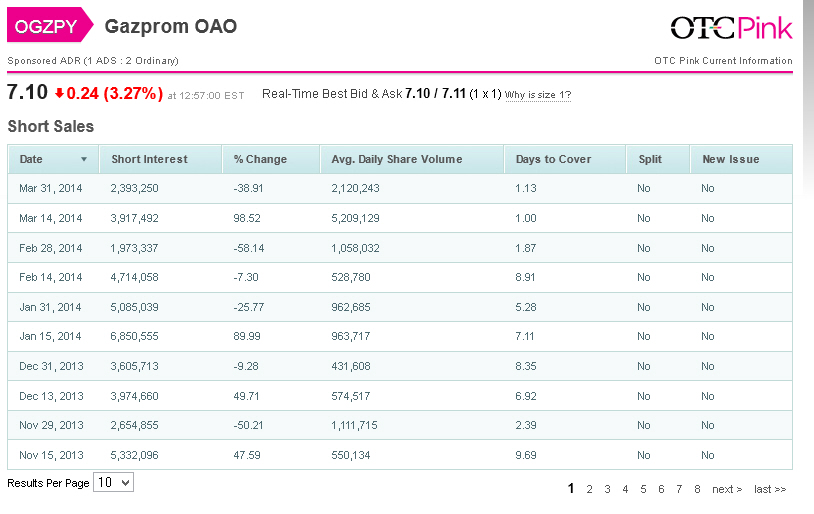Screen dimensions: 814x514
Task: Click the OTC Pink Current Information label
Action: point(723,61)
